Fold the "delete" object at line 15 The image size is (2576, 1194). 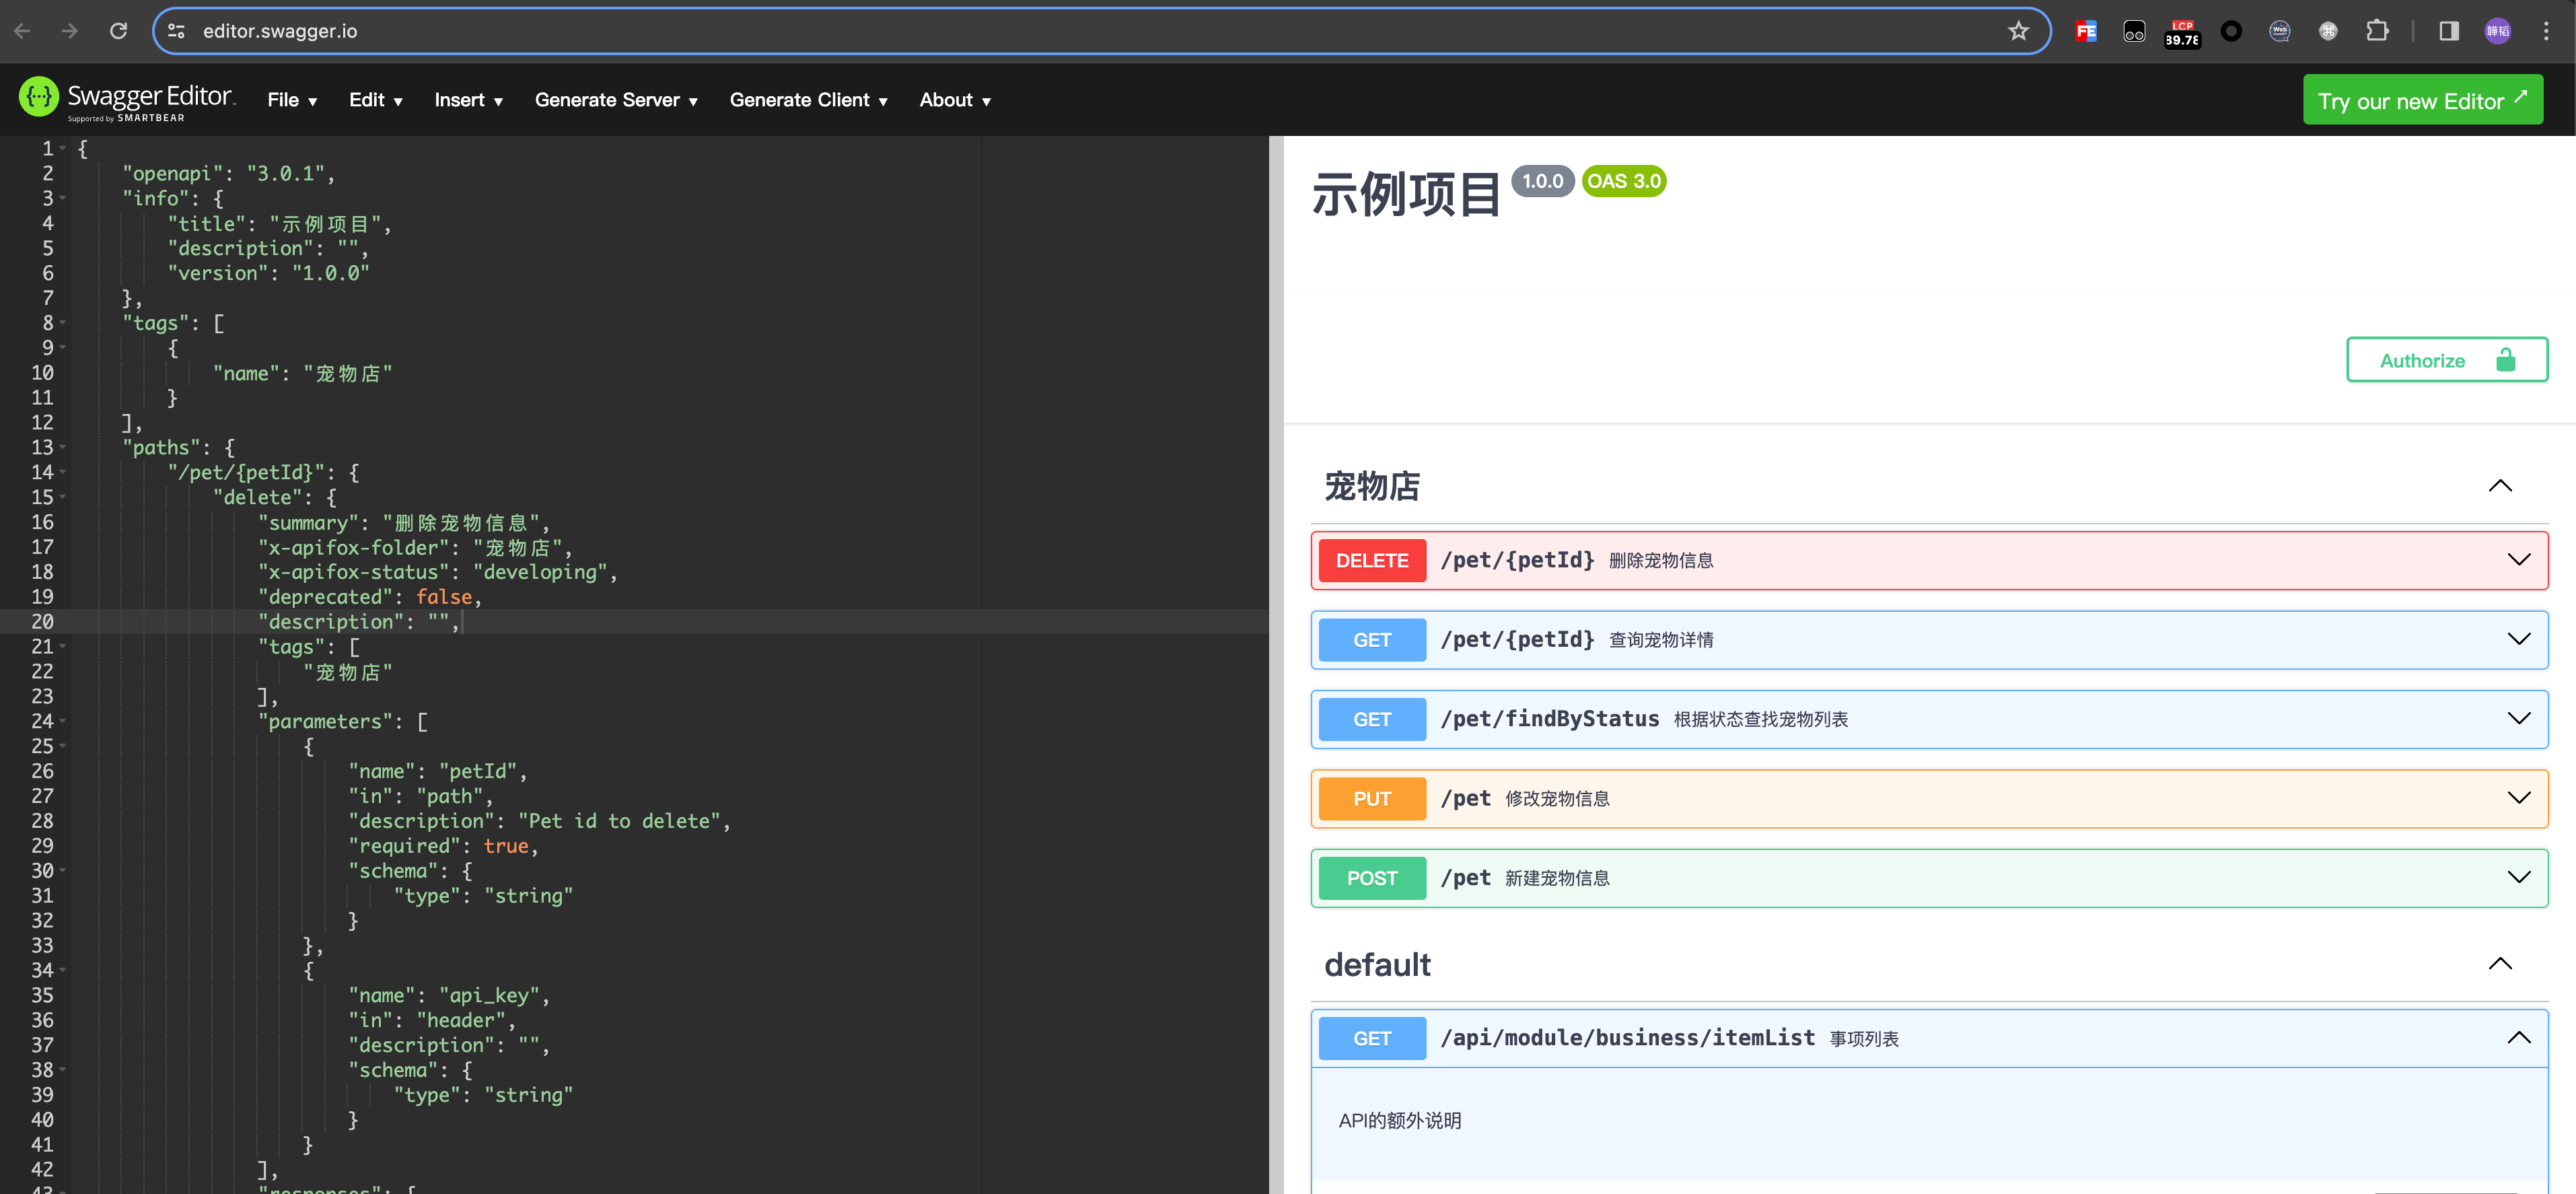tap(63, 497)
